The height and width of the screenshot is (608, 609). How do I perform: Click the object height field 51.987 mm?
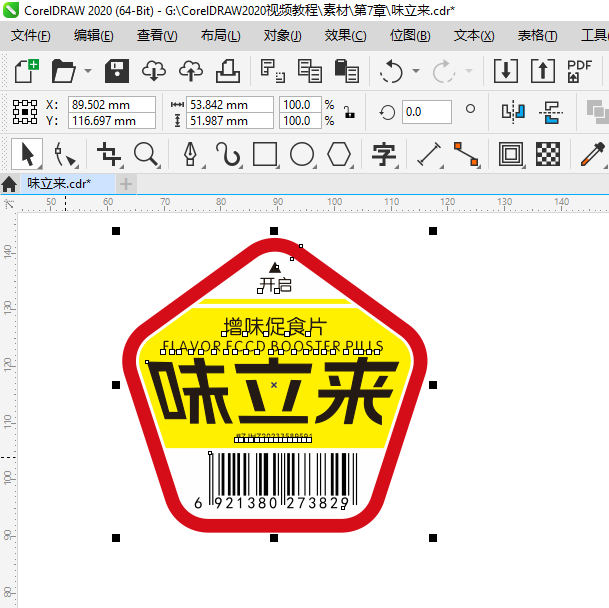click(x=230, y=121)
